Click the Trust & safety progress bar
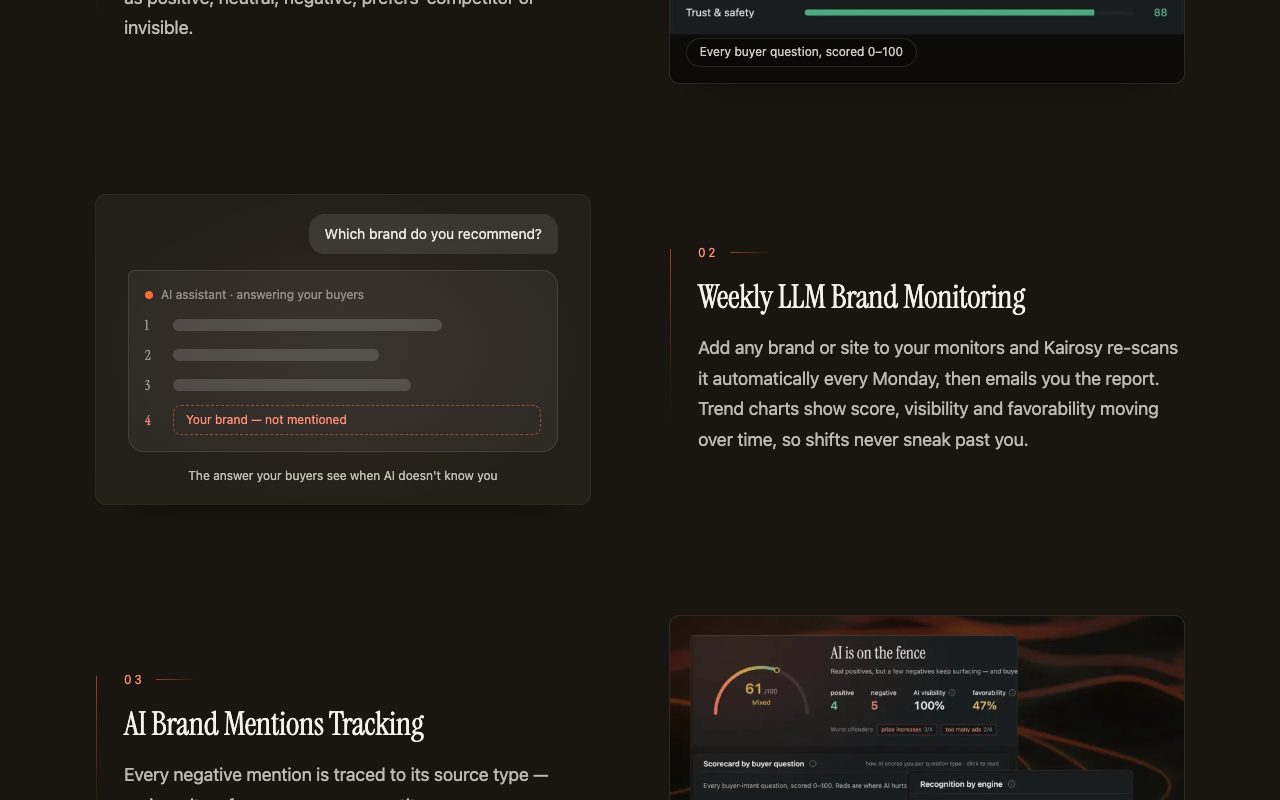This screenshot has height=800, width=1280. [969, 13]
